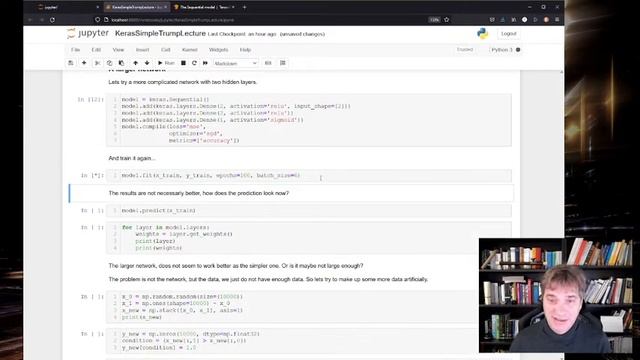This screenshot has width=640, height=360.
Task: Bookmark this page with the star icon
Action: click(447, 20)
